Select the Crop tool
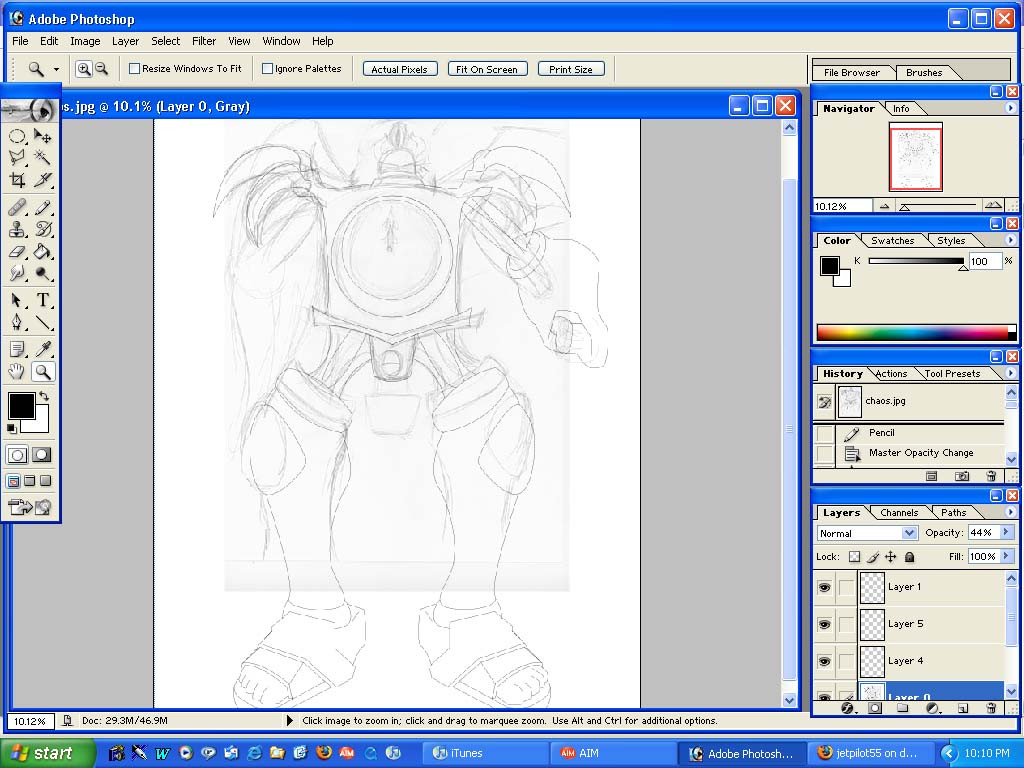This screenshot has height=768, width=1024. pos(17,180)
